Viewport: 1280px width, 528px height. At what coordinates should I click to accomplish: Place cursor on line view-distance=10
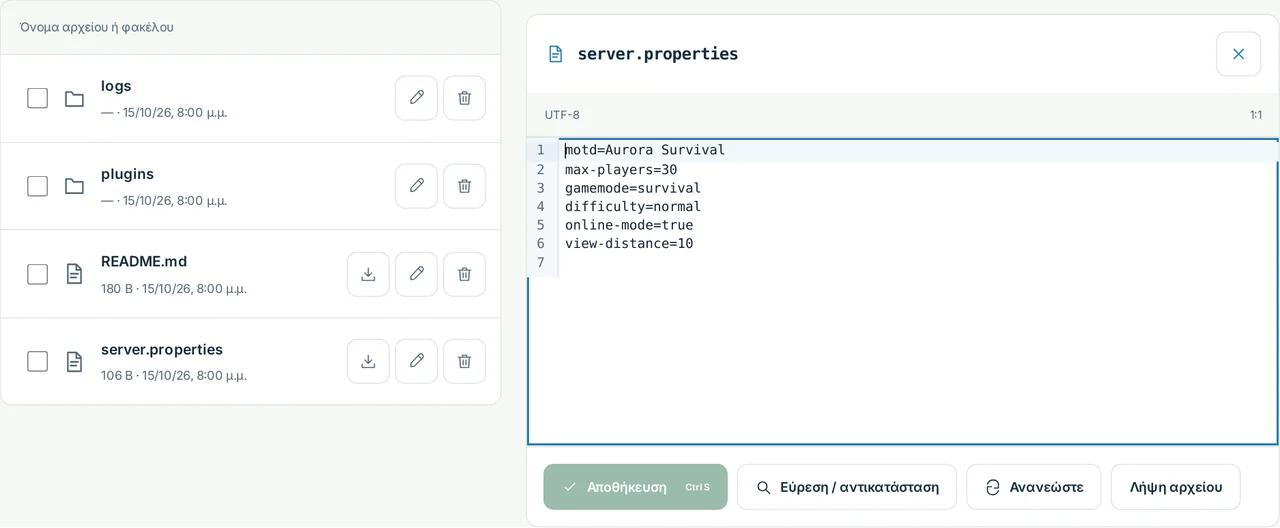(629, 243)
